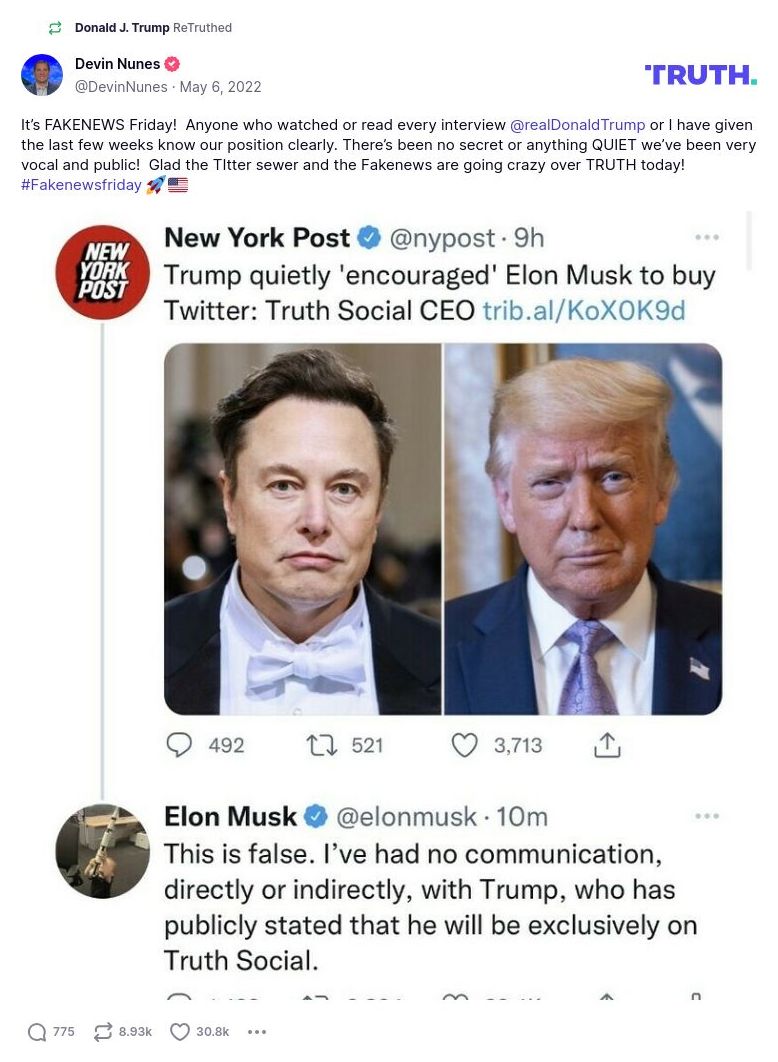
Task: Click the share upload icon on the NY Post tweet
Action: tap(607, 744)
